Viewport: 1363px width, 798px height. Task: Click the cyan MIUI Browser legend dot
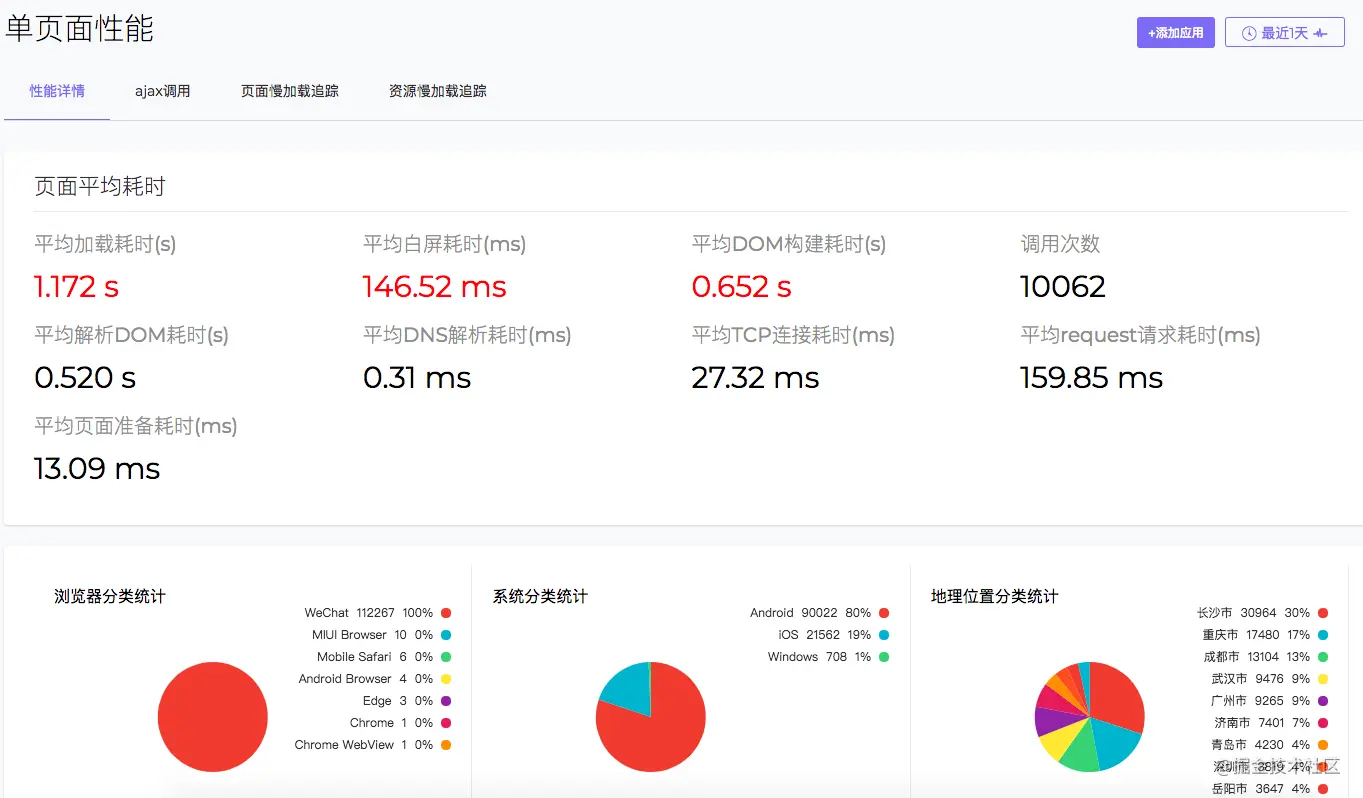pyautogui.click(x=446, y=635)
